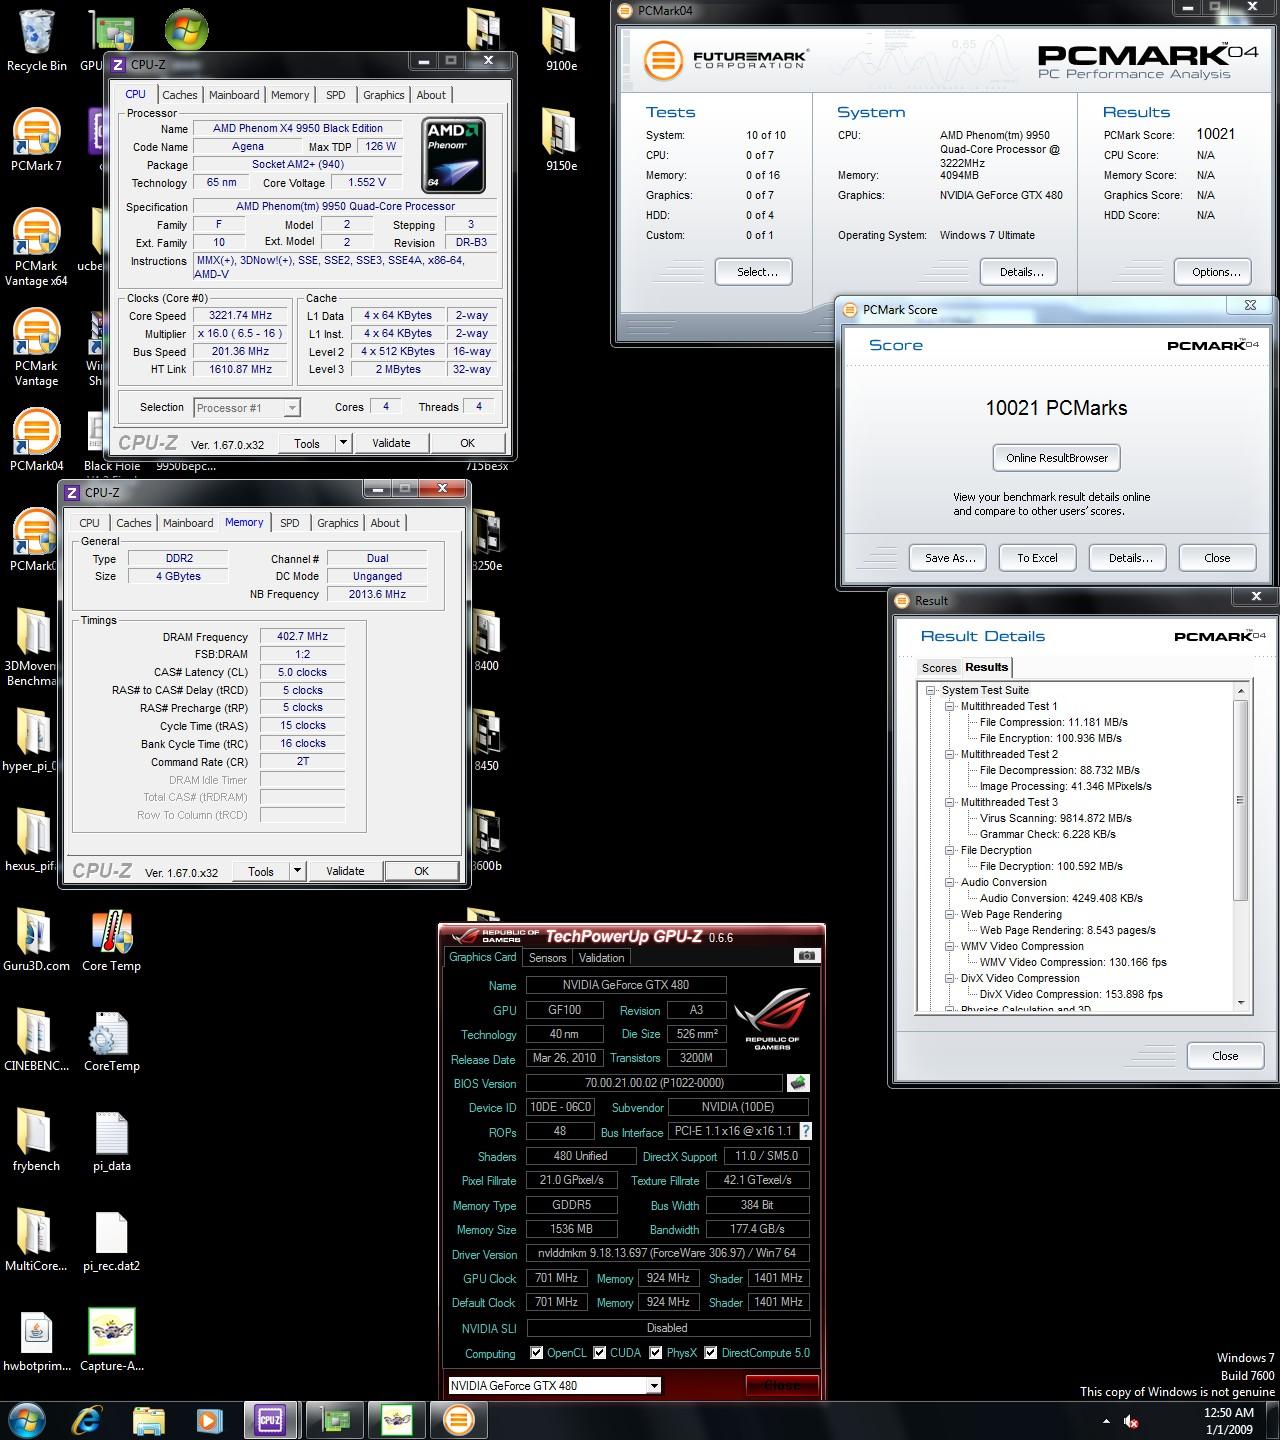
Task: Open the MultiCore folder icon
Action: click(x=36, y=1240)
